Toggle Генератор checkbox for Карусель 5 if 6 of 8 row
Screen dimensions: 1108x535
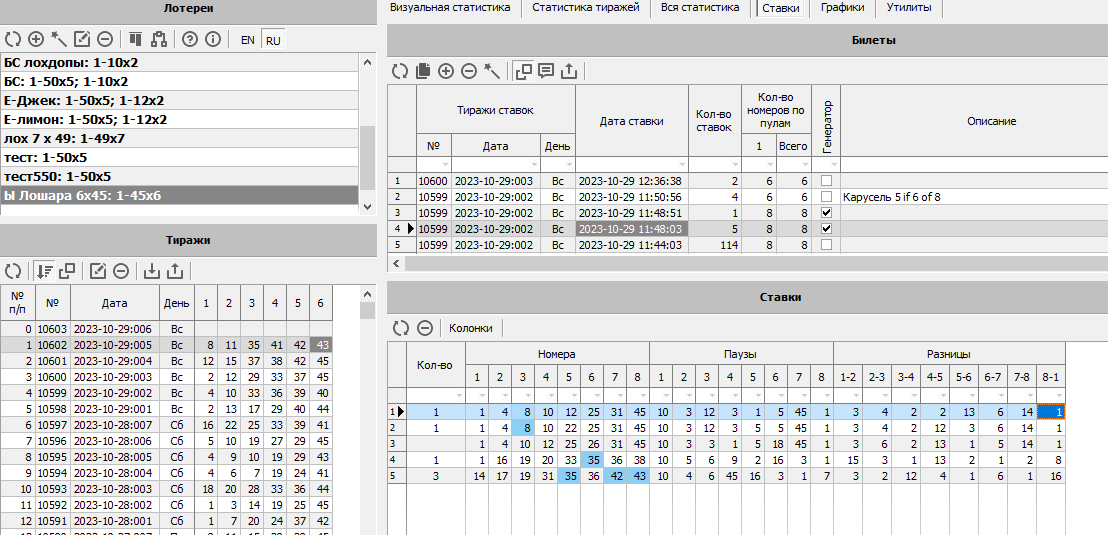pyautogui.click(x=825, y=196)
